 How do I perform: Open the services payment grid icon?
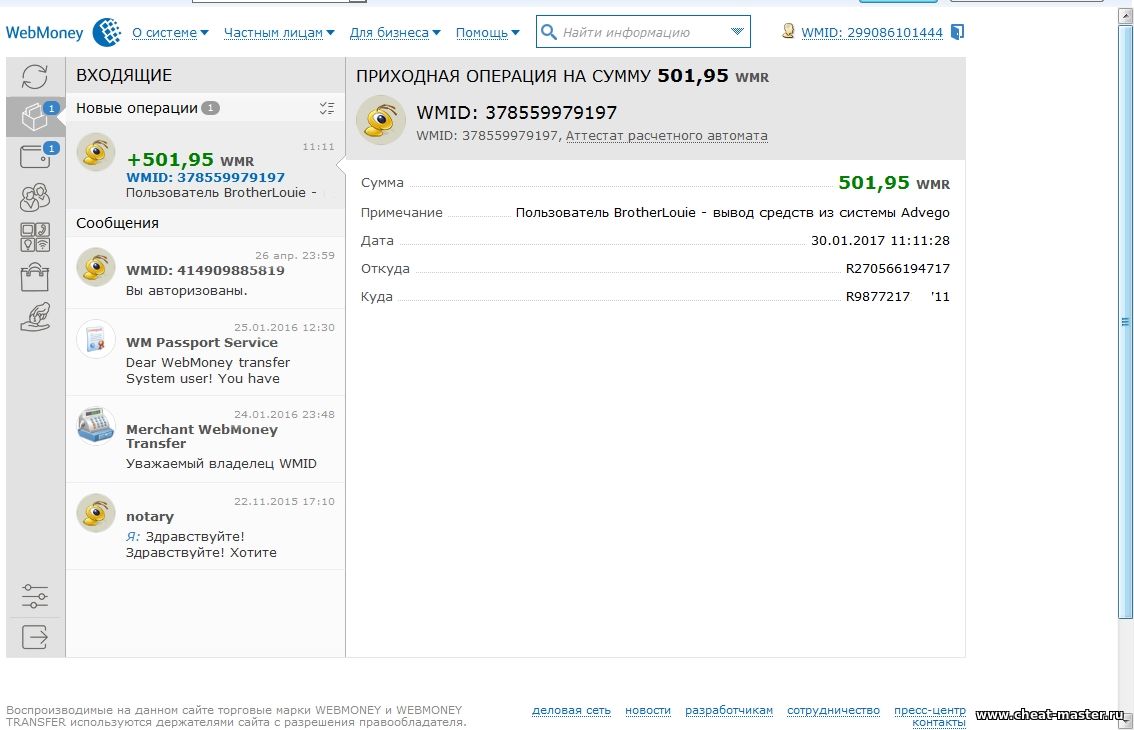(35, 237)
